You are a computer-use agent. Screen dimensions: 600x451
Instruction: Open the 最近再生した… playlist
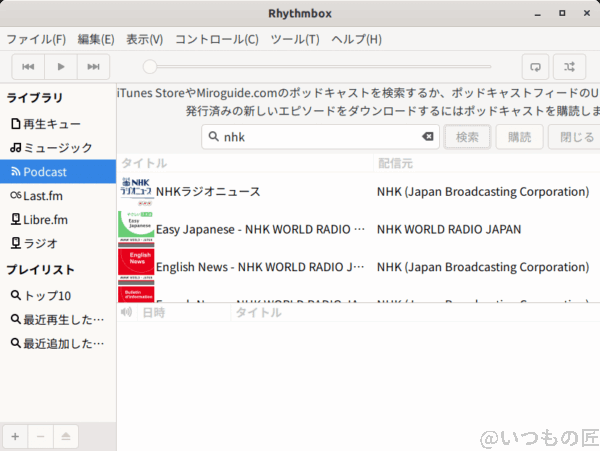pos(58,319)
